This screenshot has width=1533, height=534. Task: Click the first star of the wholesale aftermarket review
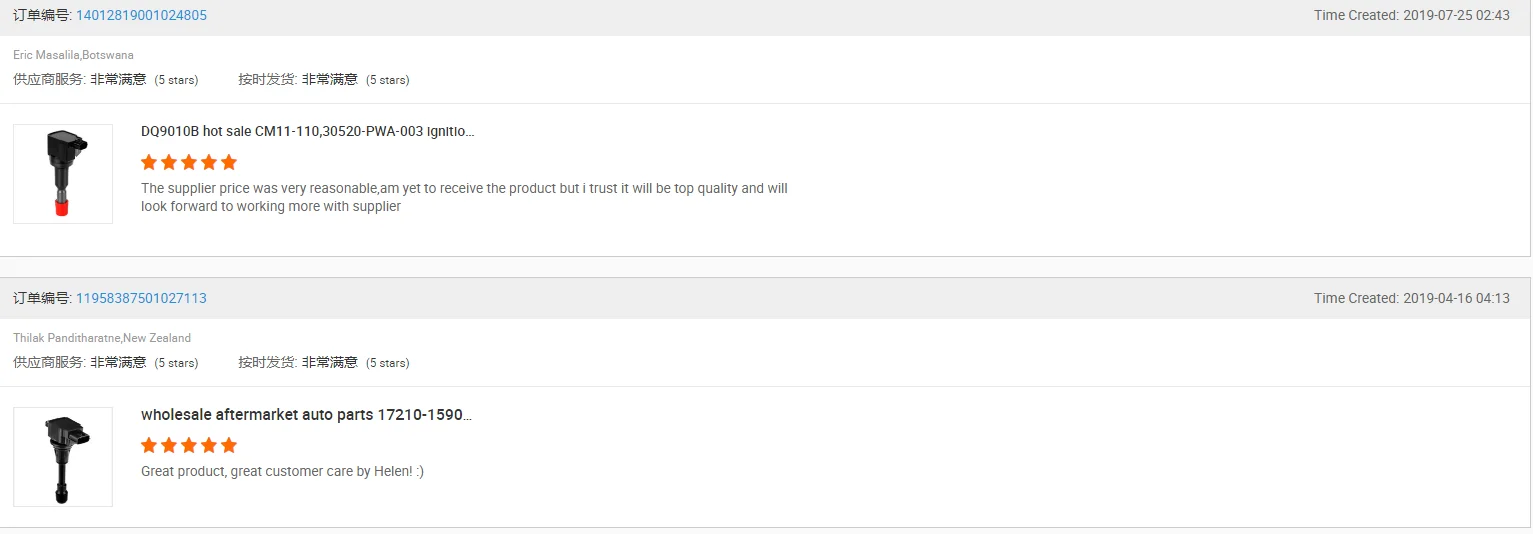point(149,445)
